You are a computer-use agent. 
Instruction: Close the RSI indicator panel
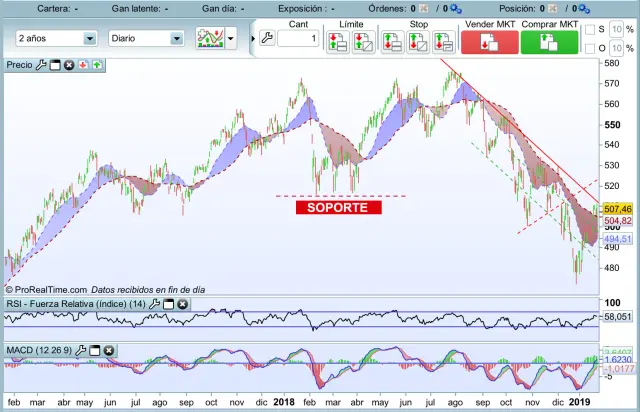coord(182,304)
